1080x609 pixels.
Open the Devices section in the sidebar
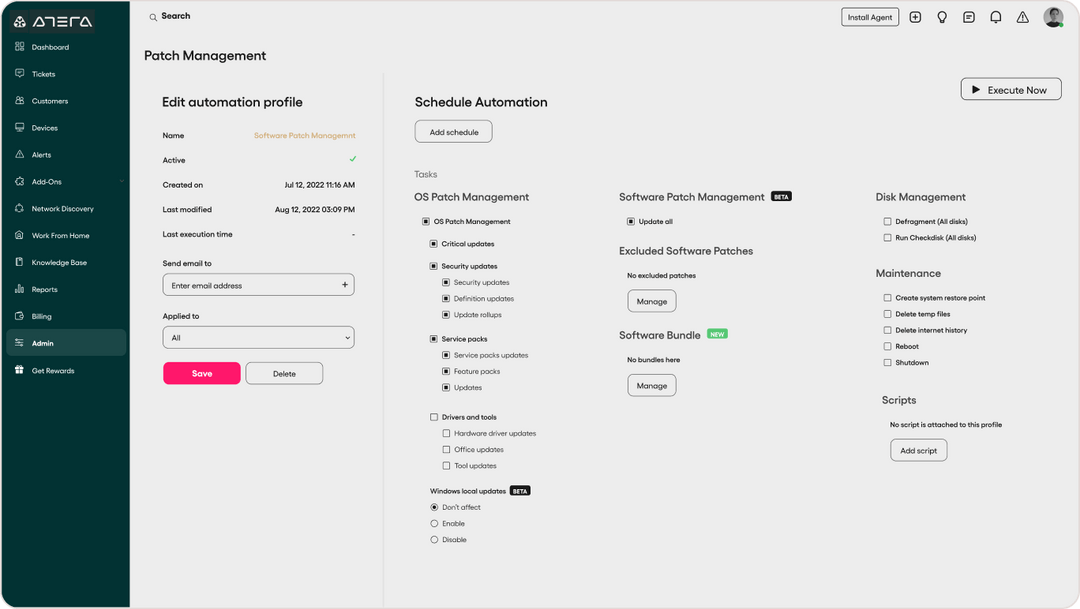(42, 127)
